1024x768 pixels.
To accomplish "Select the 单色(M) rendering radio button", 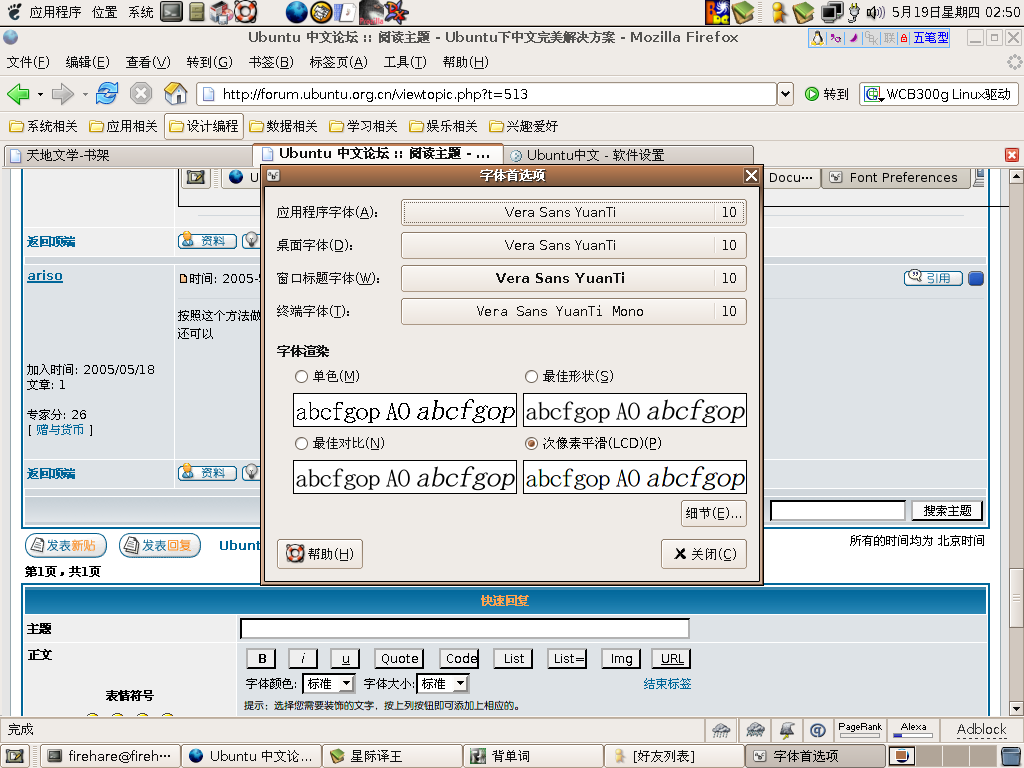I will [301, 376].
